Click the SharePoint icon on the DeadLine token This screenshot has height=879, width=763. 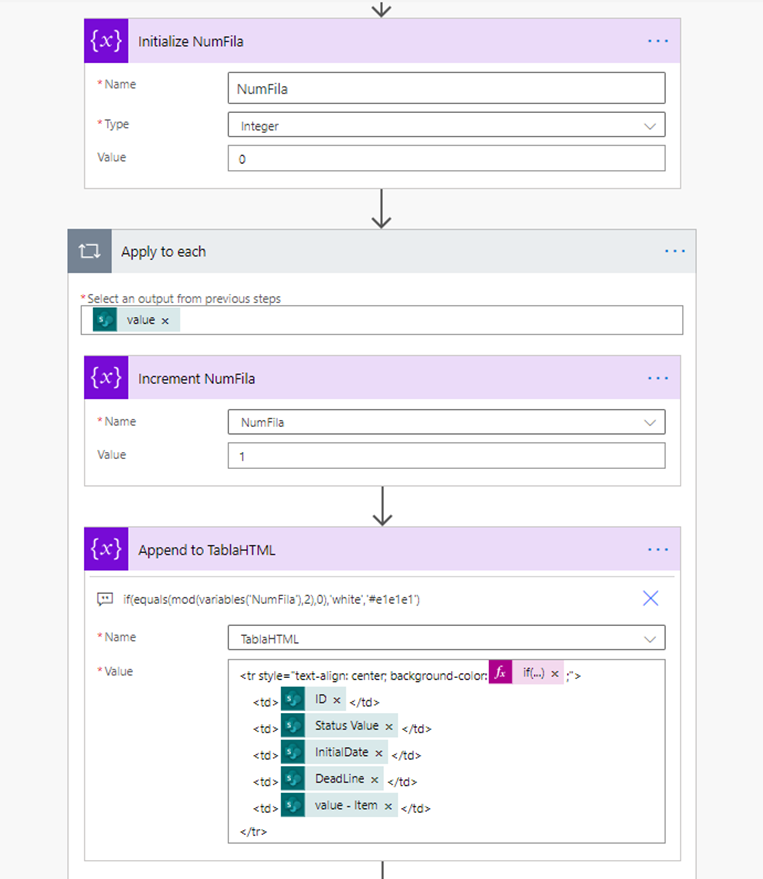coord(292,780)
